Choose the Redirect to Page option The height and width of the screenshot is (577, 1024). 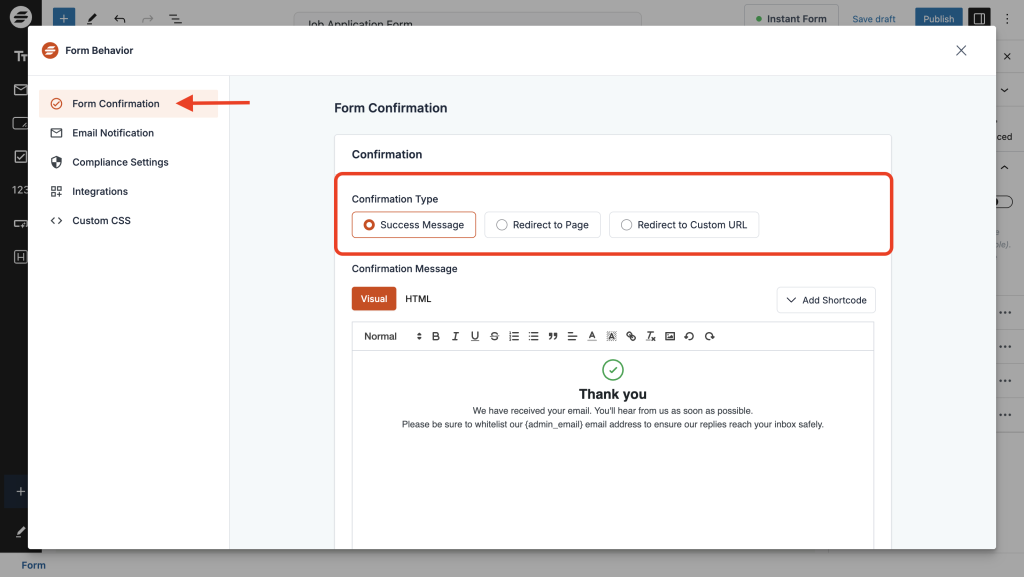542,225
